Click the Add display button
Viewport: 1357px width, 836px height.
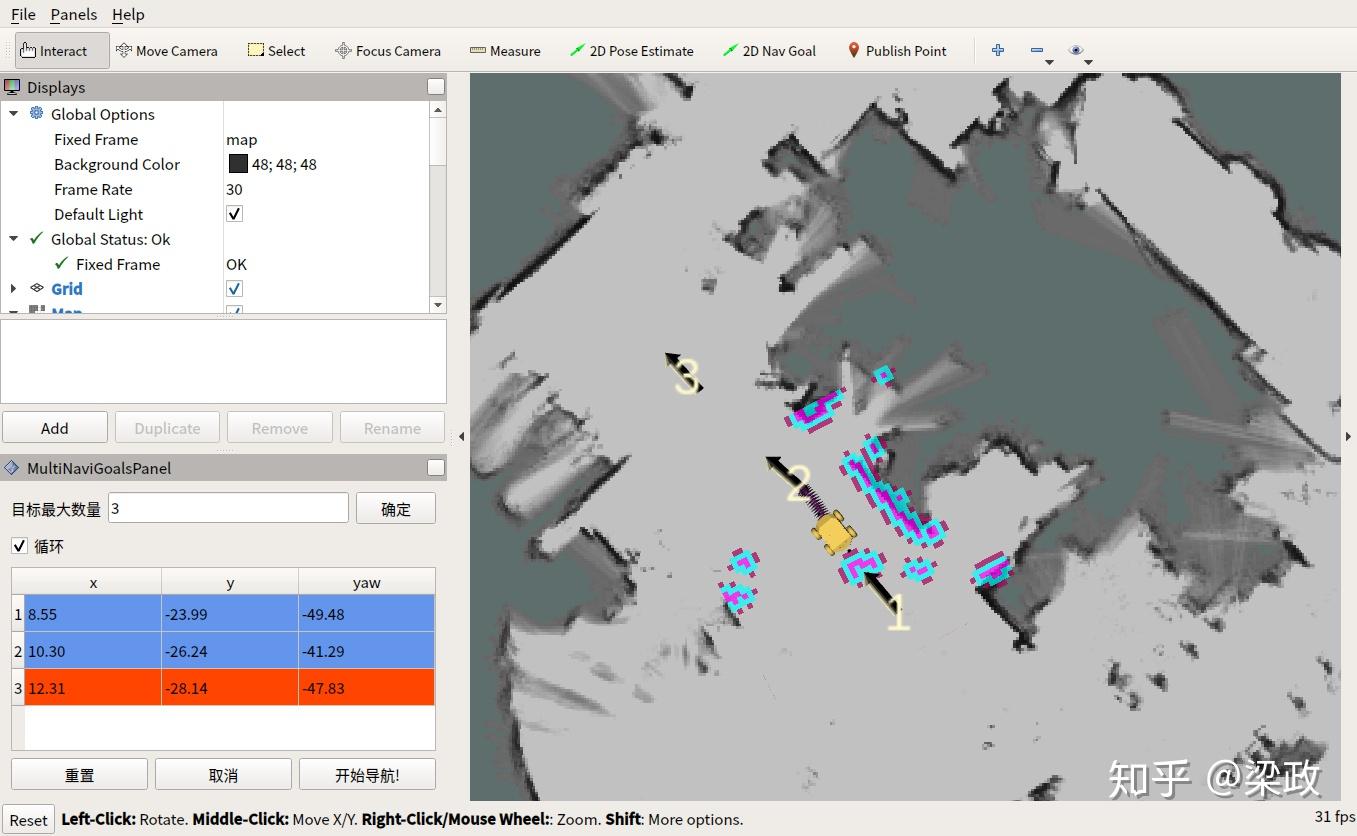click(x=54, y=428)
